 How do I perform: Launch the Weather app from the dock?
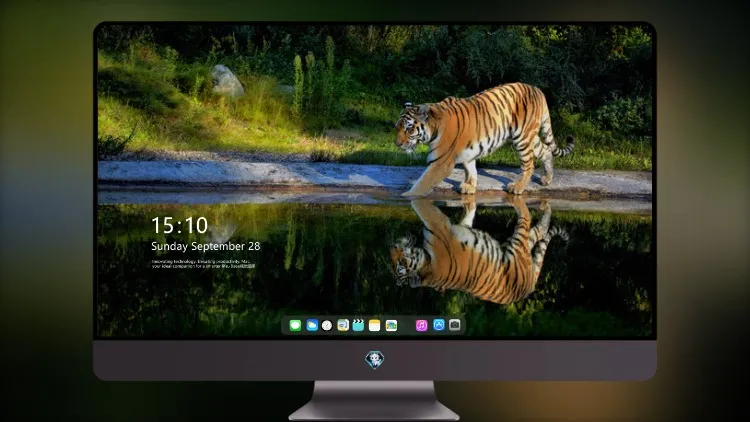[x=312, y=326]
